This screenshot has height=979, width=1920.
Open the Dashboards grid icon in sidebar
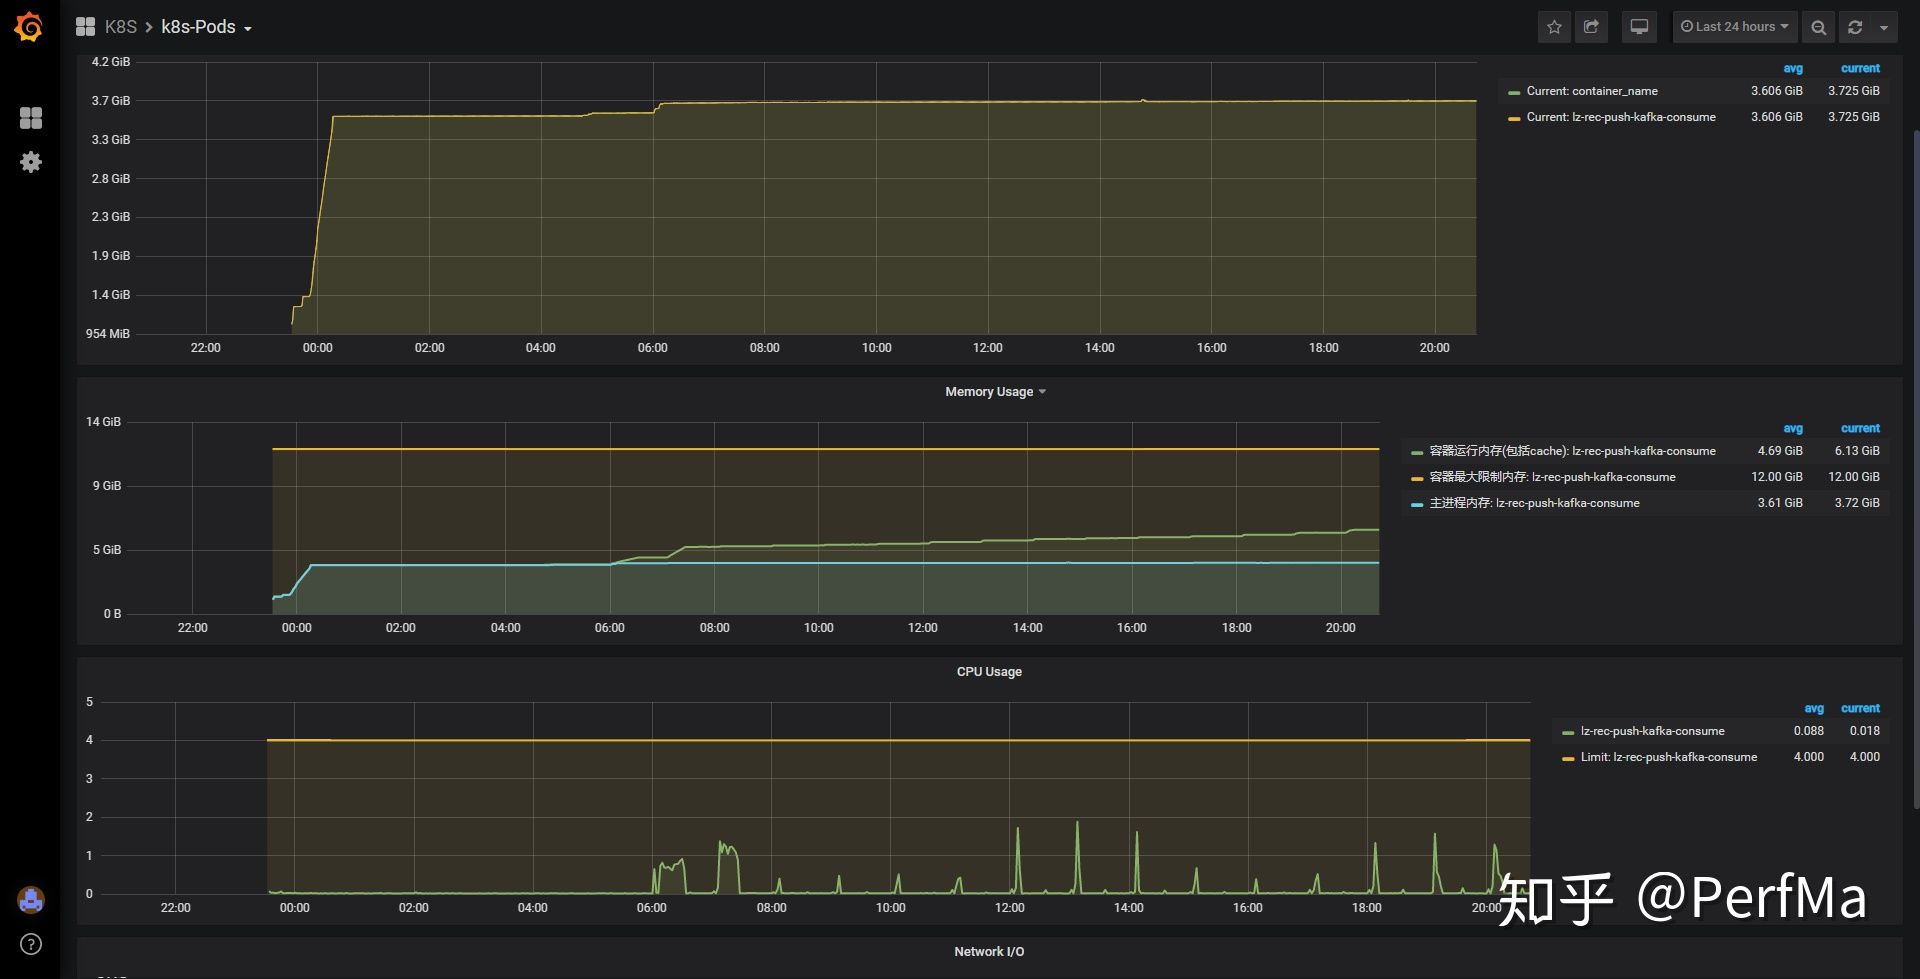tap(31, 118)
